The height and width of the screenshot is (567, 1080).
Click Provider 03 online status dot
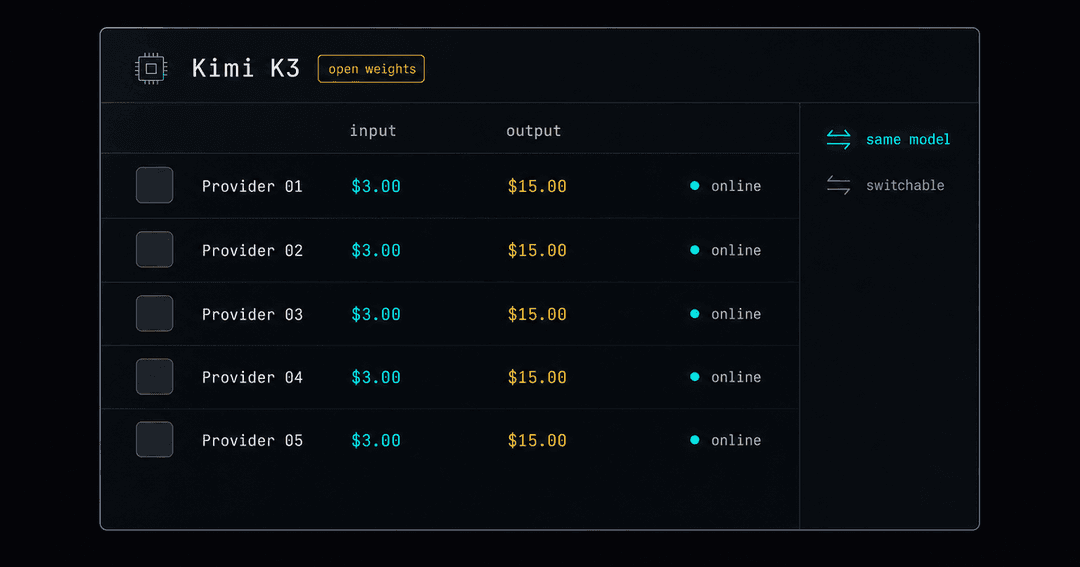[x=694, y=314]
